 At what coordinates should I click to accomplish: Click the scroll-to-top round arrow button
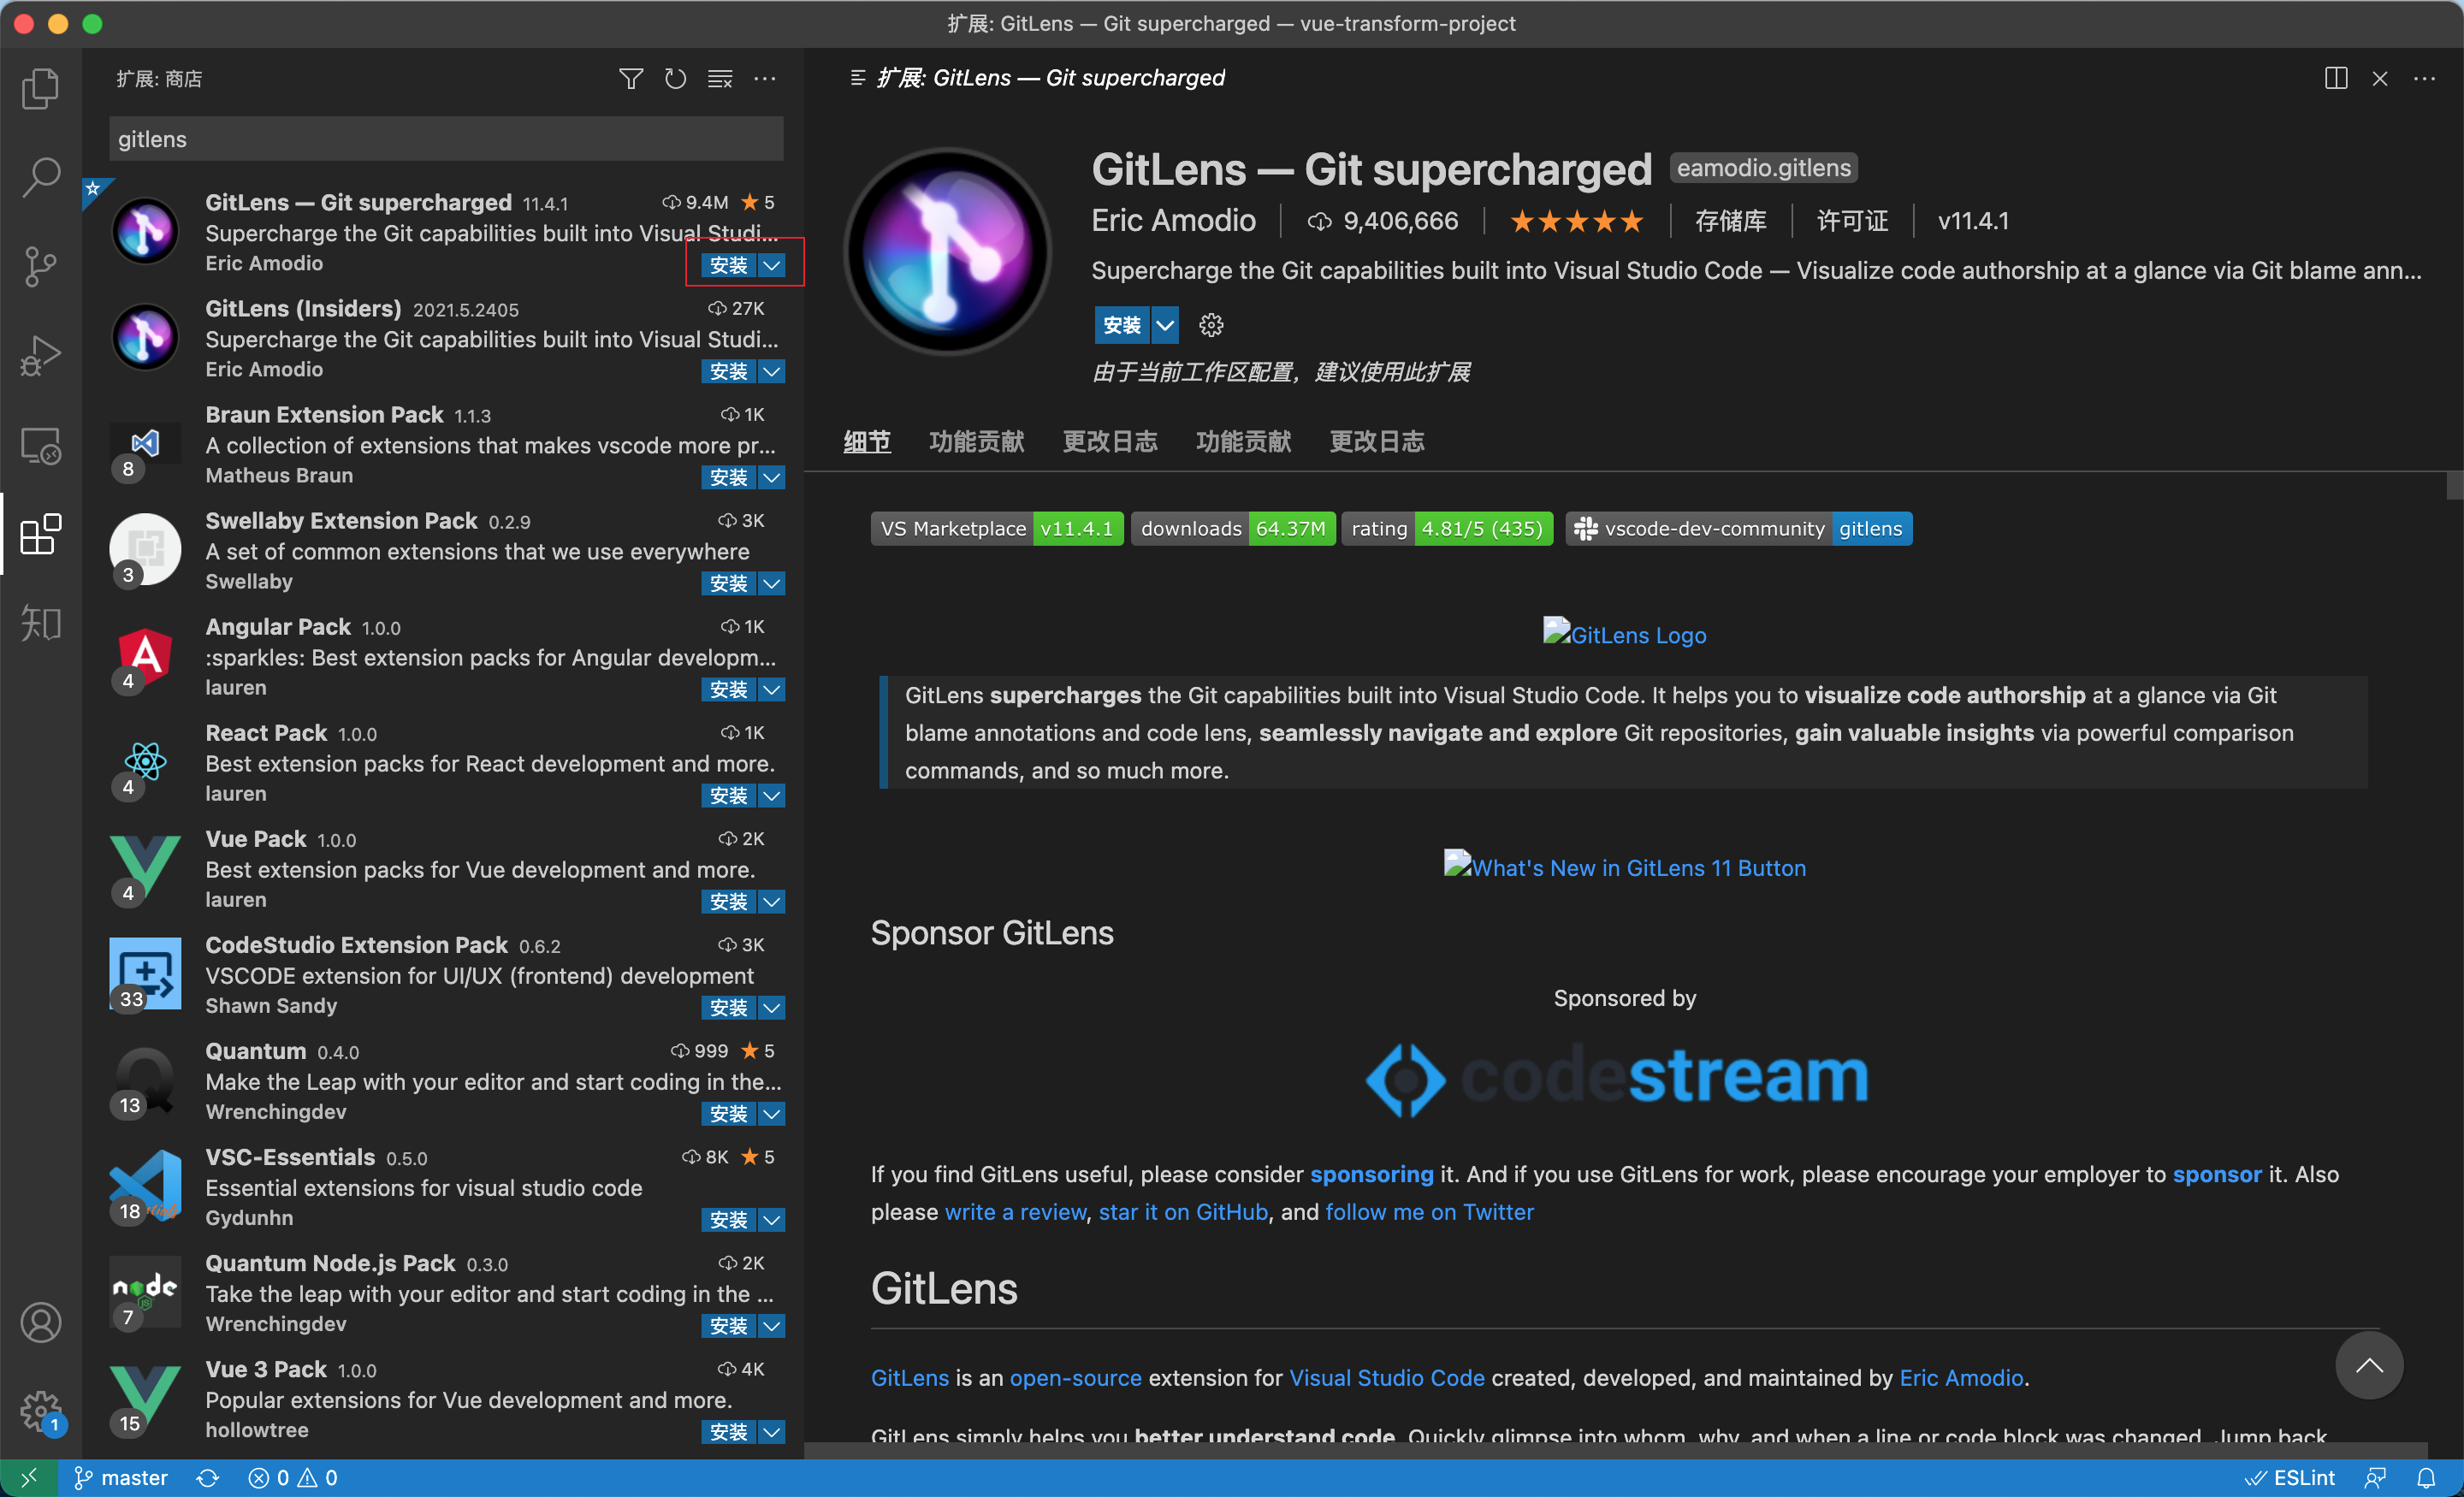click(2368, 1365)
